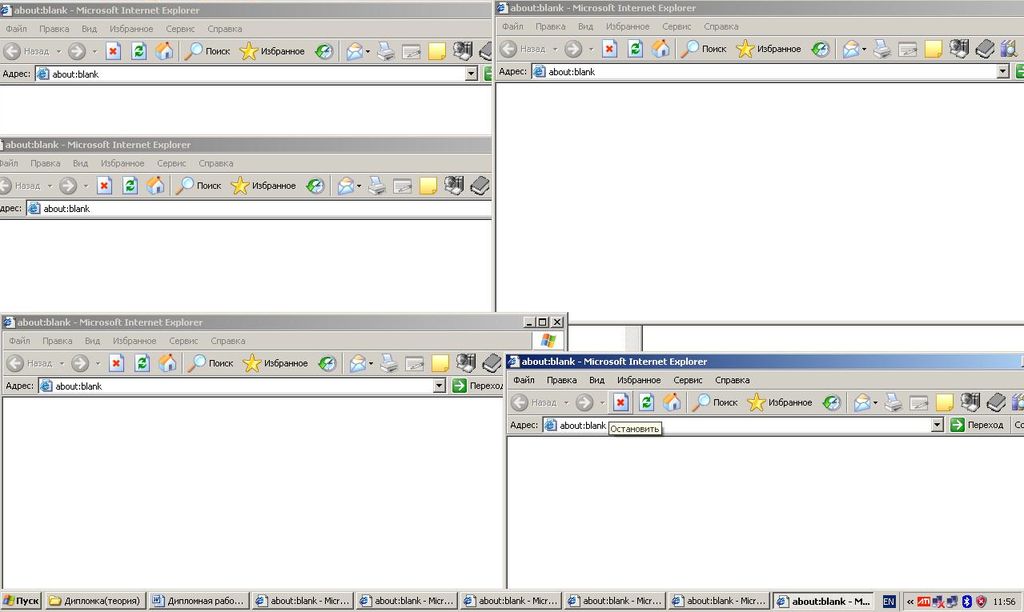Click Назад back button in active window
Viewport: 1024px width, 612px height.
tap(534, 402)
